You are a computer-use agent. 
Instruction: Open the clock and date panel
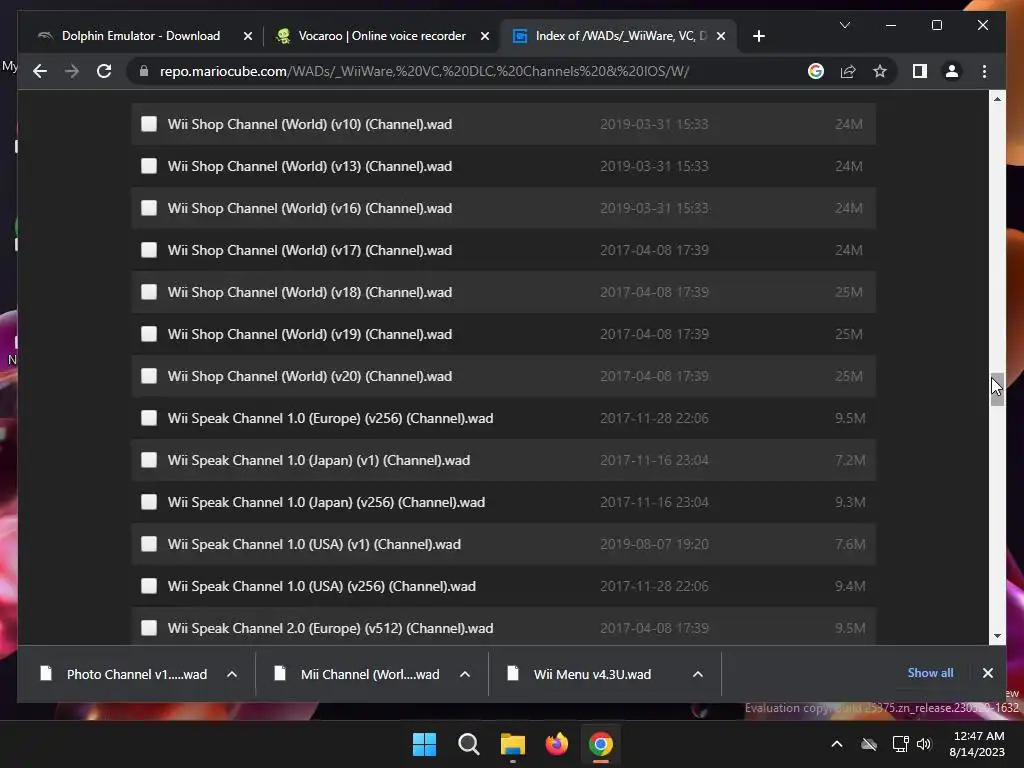coord(977,744)
